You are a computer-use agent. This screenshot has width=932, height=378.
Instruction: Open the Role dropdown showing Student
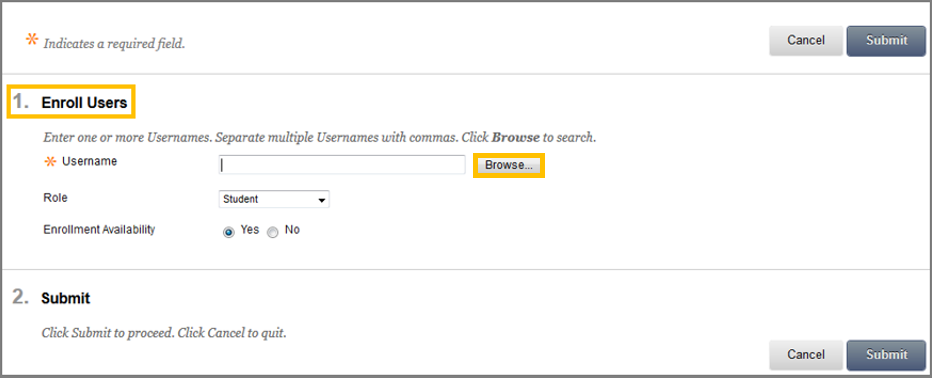pos(274,199)
